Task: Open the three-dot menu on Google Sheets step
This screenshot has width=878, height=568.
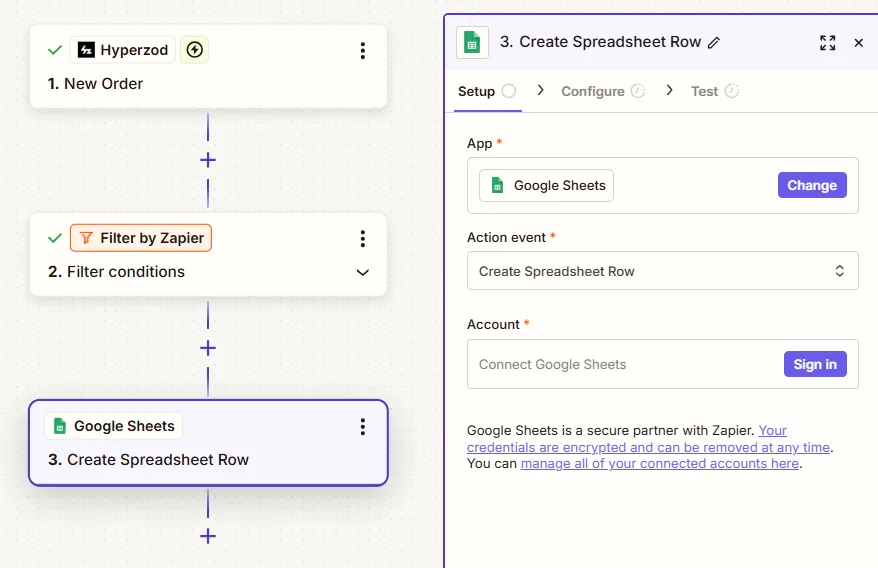Action: [x=363, y=427]
